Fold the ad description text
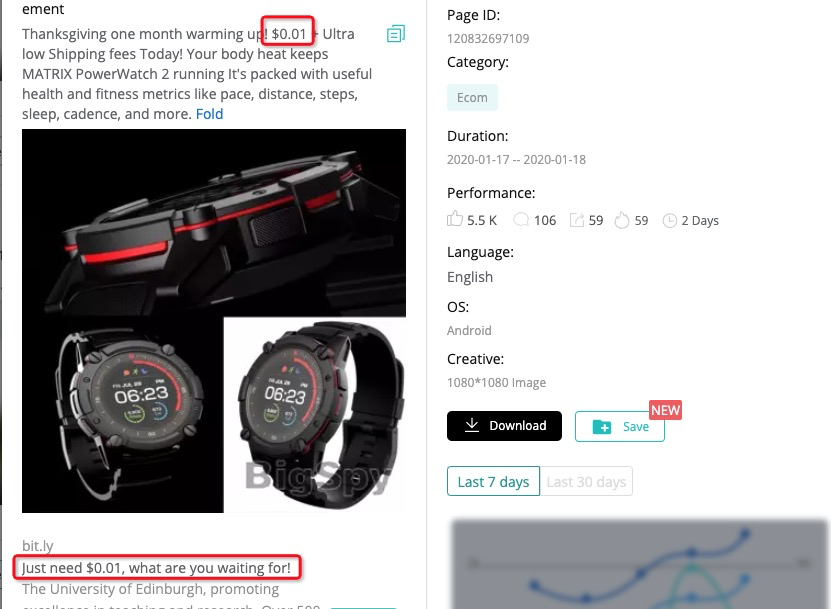Viewport: 831px width, 609px height. pyautogui.click(x=209, y=114)
